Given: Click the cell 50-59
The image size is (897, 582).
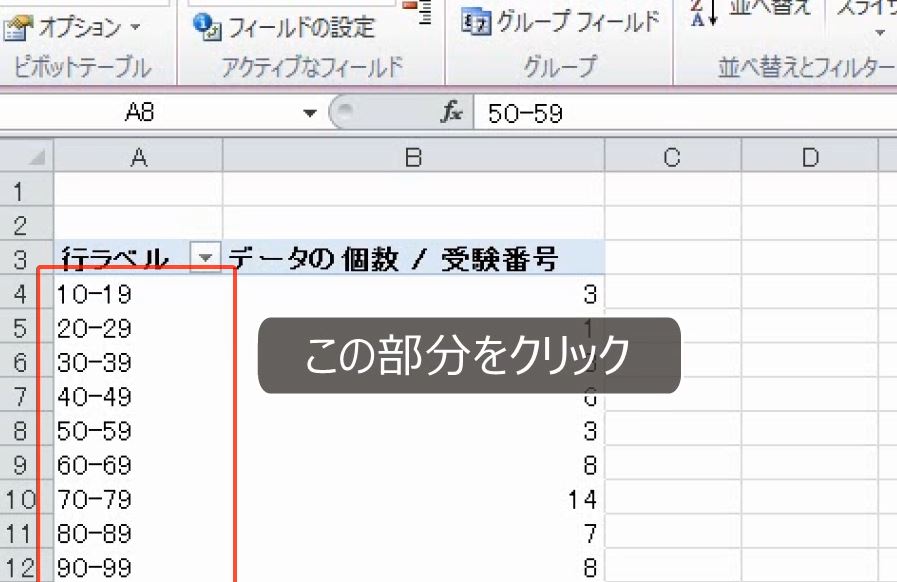Looking at the screenshot, I should click(x=138, y=430).
